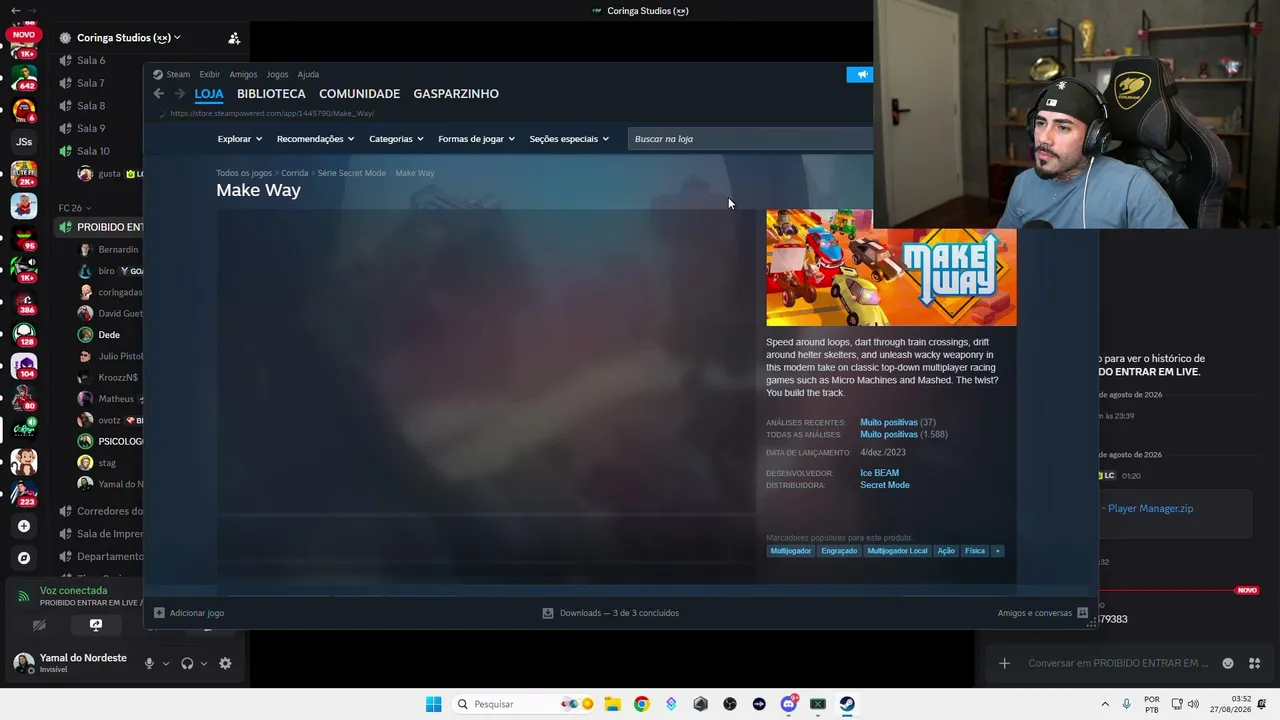Open the Discord add-a-server plus button
Screen dimensions: 1280x720
(x=24, y=526)
